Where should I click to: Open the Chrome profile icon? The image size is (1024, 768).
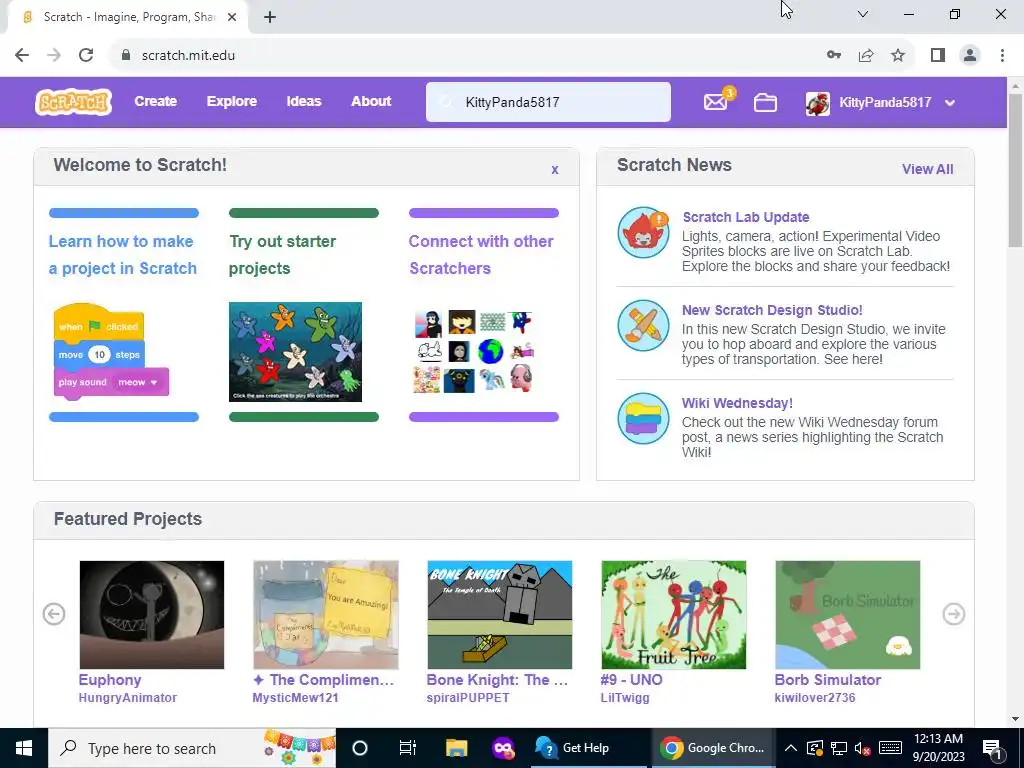(x=970, y=56)
